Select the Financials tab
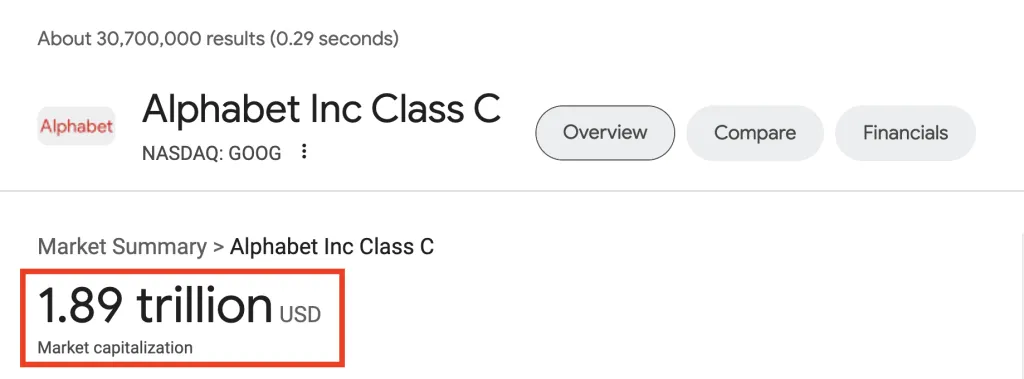This screenshot has height=379, width=1024. pos(905,133)
